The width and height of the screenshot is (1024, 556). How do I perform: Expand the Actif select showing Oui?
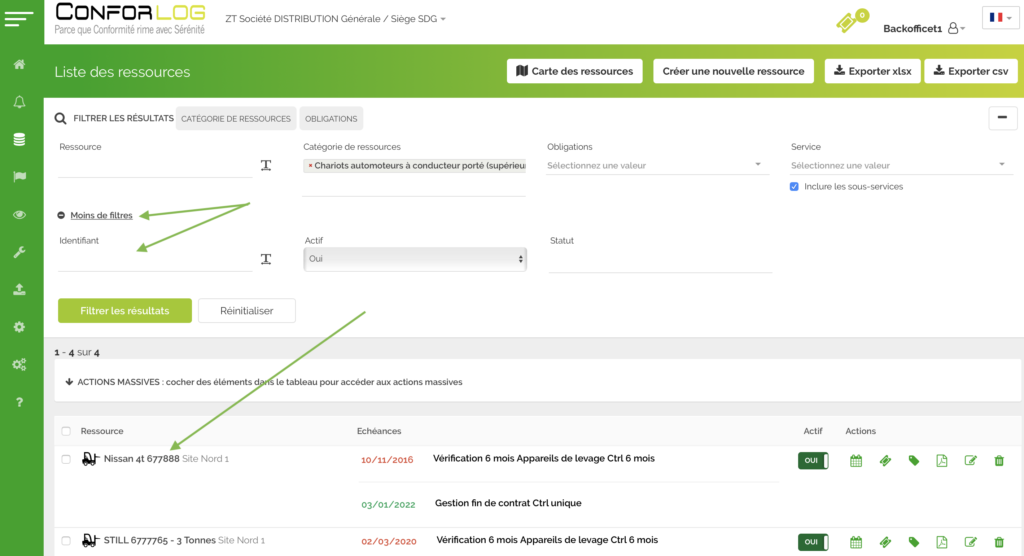(415, 259)
